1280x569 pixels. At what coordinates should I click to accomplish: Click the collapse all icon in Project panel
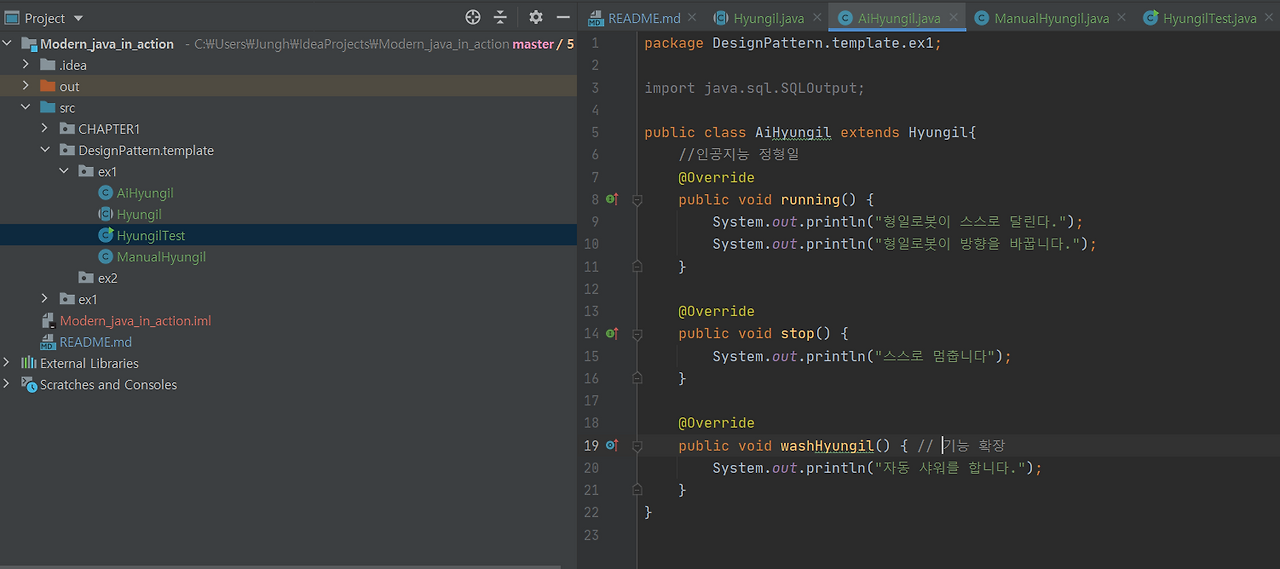(500, 17)
